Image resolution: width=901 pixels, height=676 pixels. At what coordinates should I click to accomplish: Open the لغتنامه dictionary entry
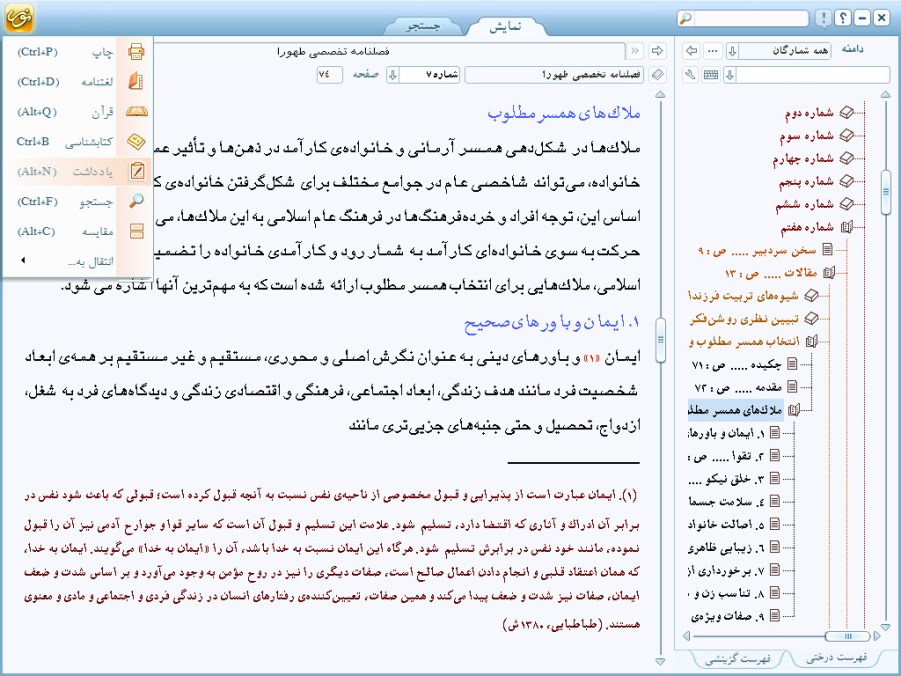(78, 82)
